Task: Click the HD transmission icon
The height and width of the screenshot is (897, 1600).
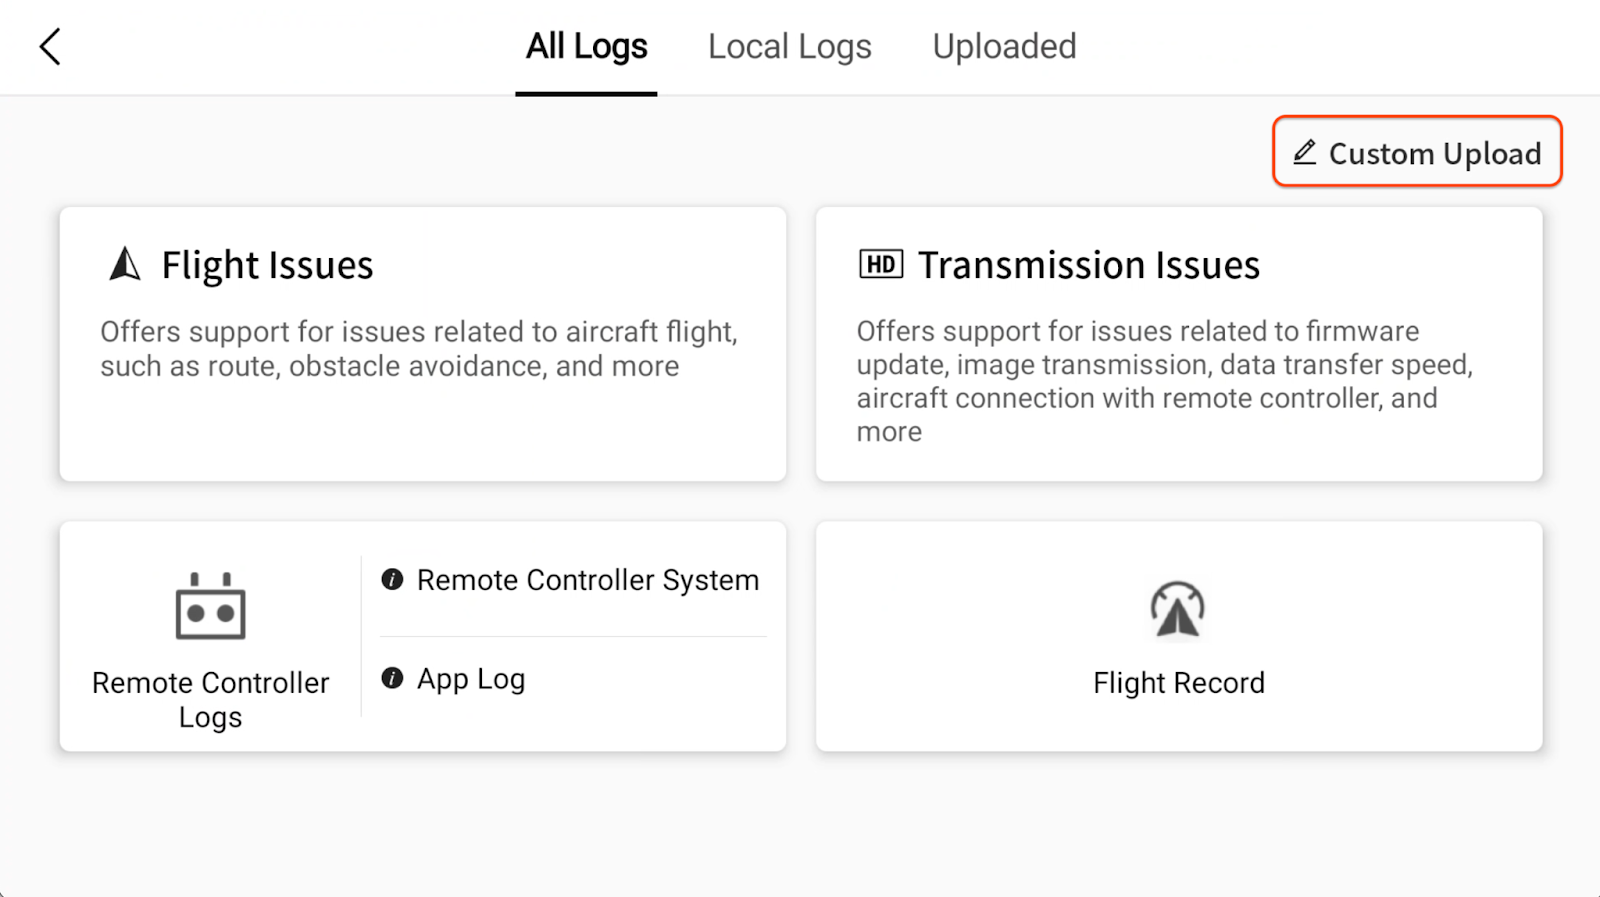Action: coord(880,264)
